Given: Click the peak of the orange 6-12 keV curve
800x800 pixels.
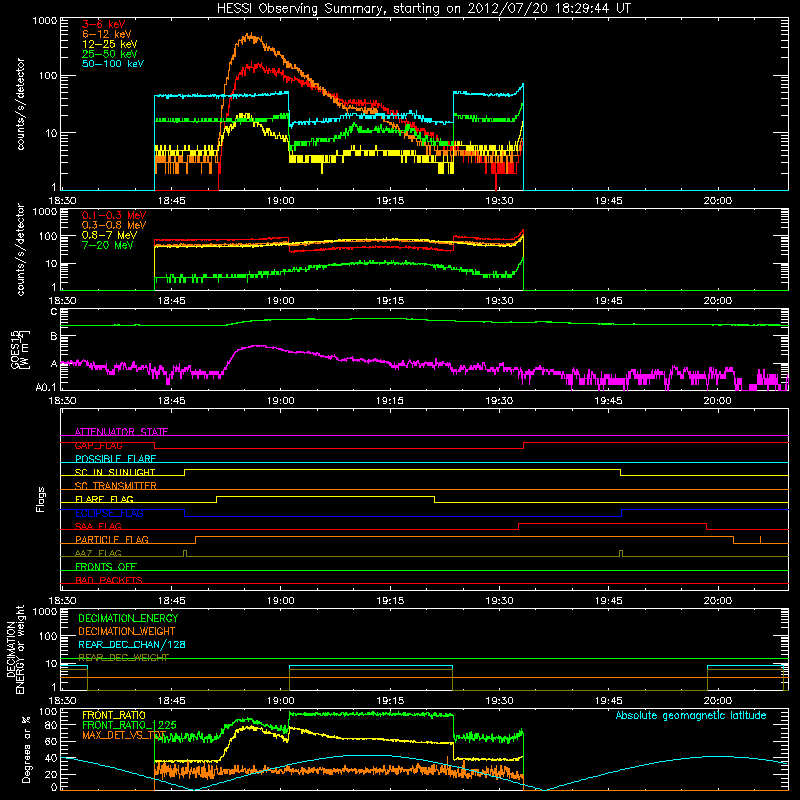Looking at the screenshot, I should coord(251,35).
